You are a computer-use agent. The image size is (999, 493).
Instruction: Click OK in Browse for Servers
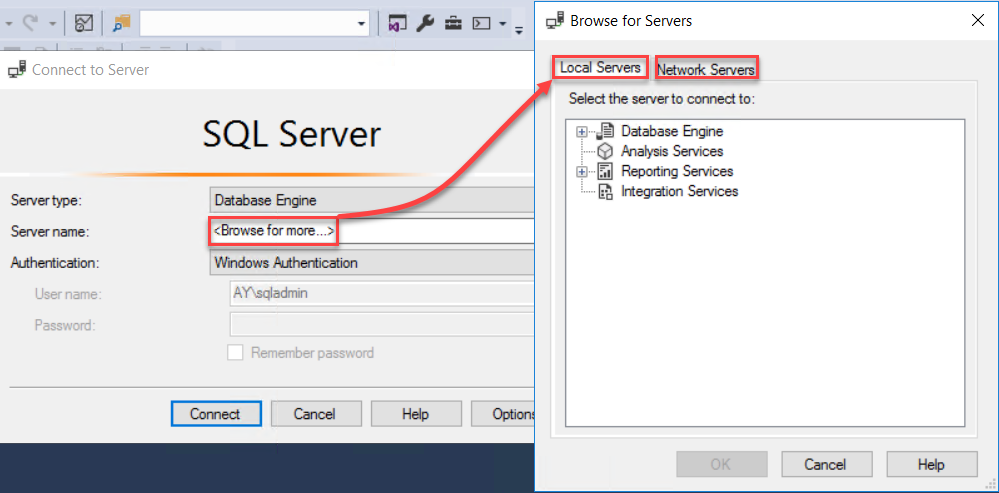tap(721, 464)
